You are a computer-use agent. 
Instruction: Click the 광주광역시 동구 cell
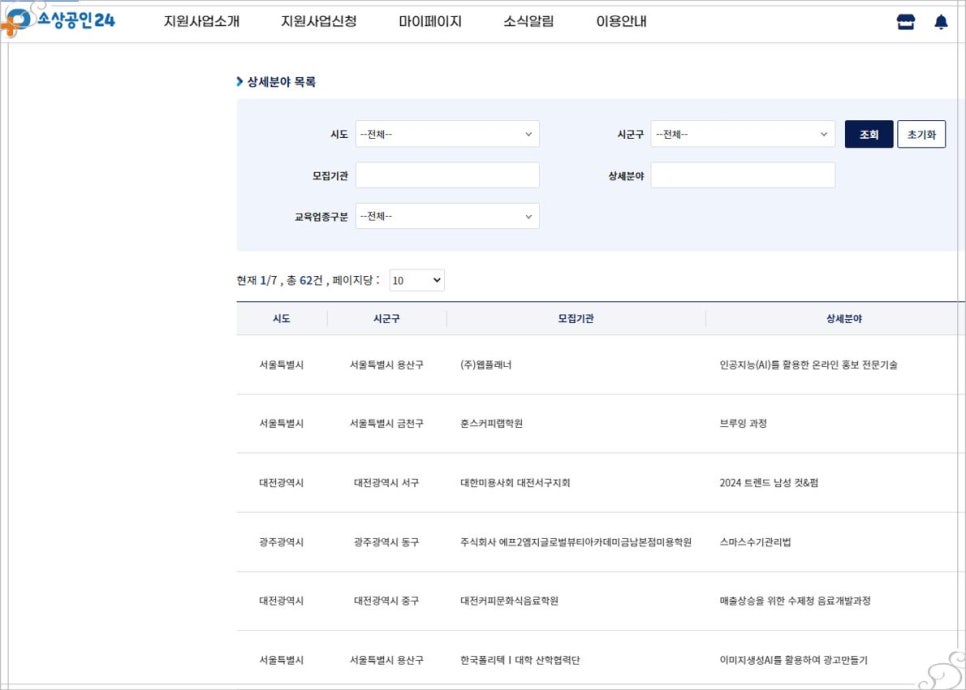[386, 542]
